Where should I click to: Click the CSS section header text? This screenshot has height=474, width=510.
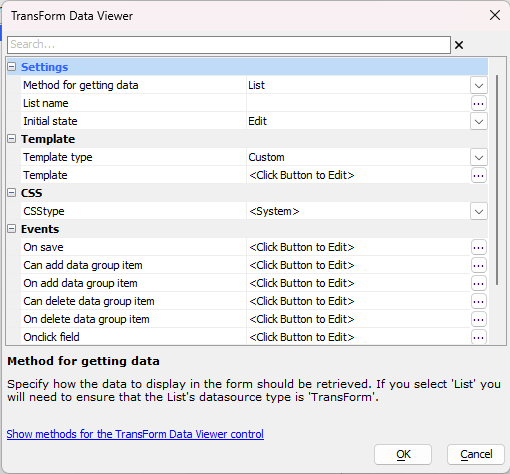click(x=32, y=193)
